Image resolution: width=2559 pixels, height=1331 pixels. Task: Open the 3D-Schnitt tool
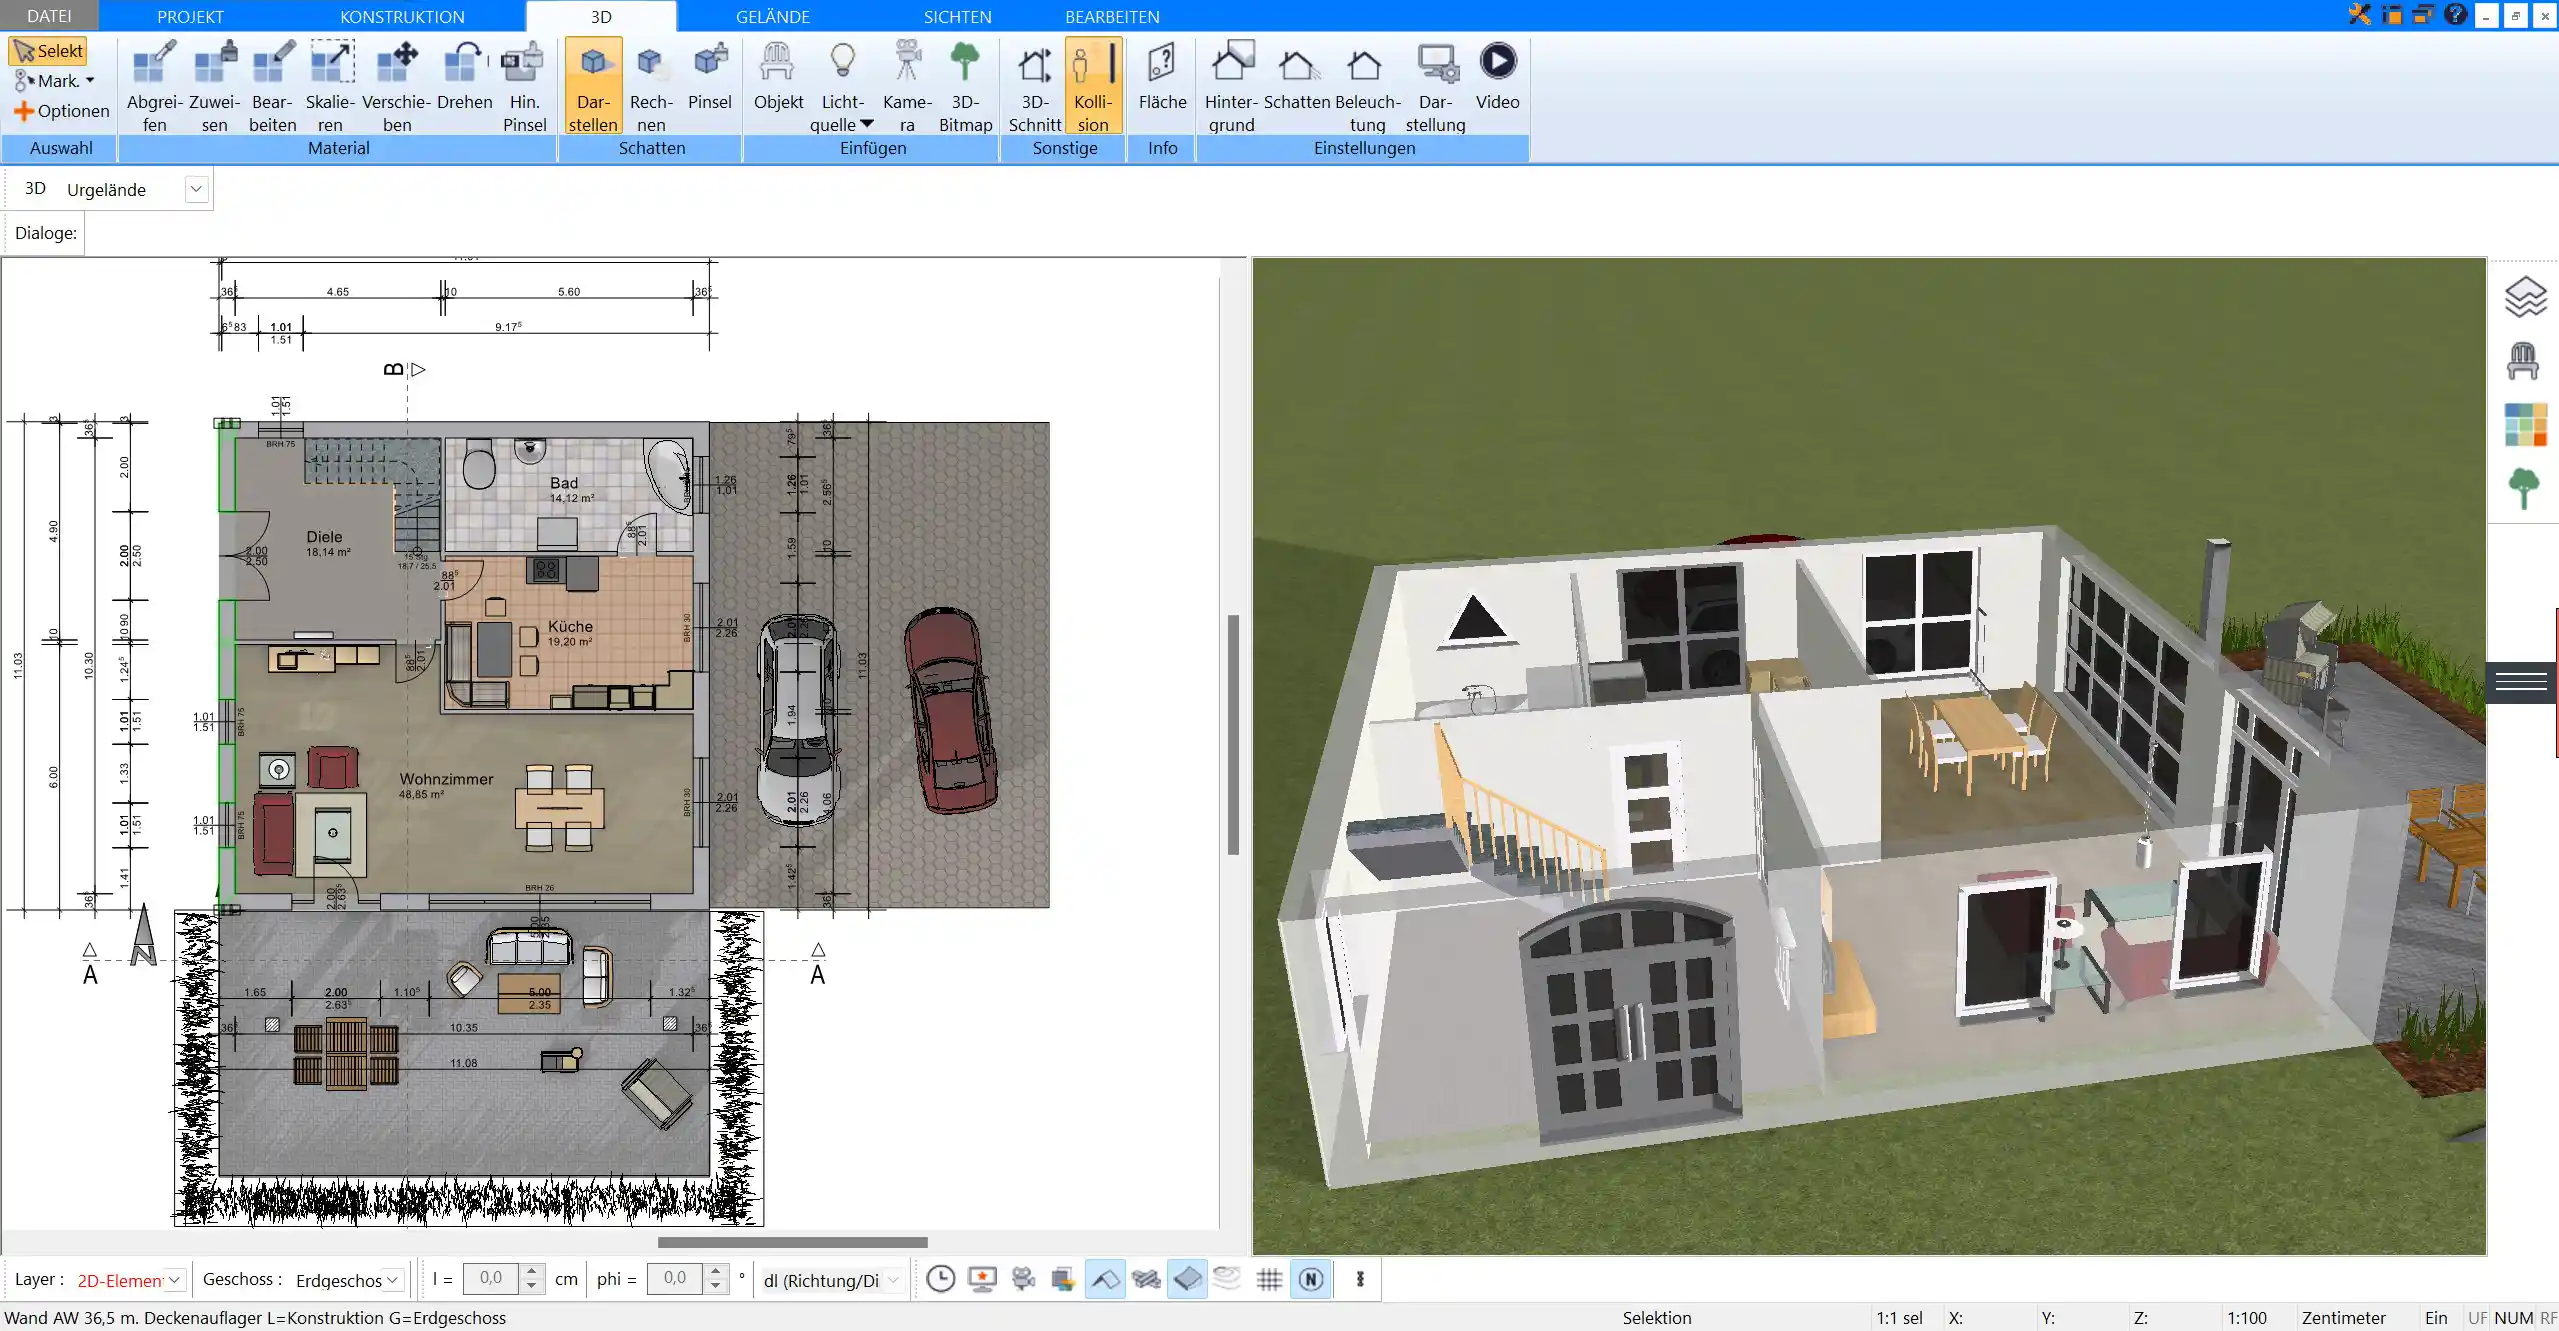1034,86
